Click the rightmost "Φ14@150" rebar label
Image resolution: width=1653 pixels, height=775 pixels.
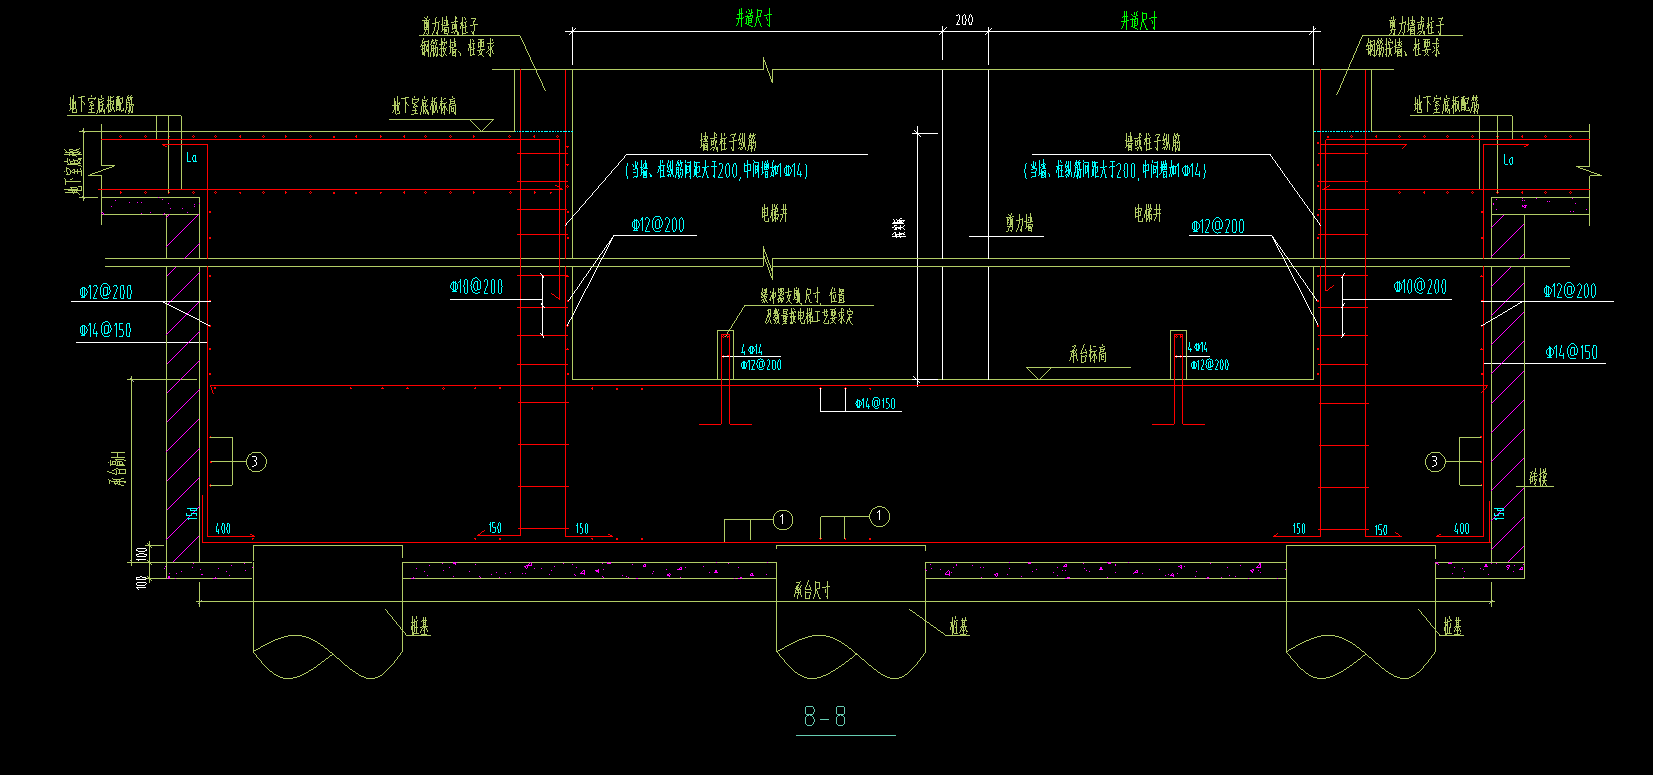1571,352
